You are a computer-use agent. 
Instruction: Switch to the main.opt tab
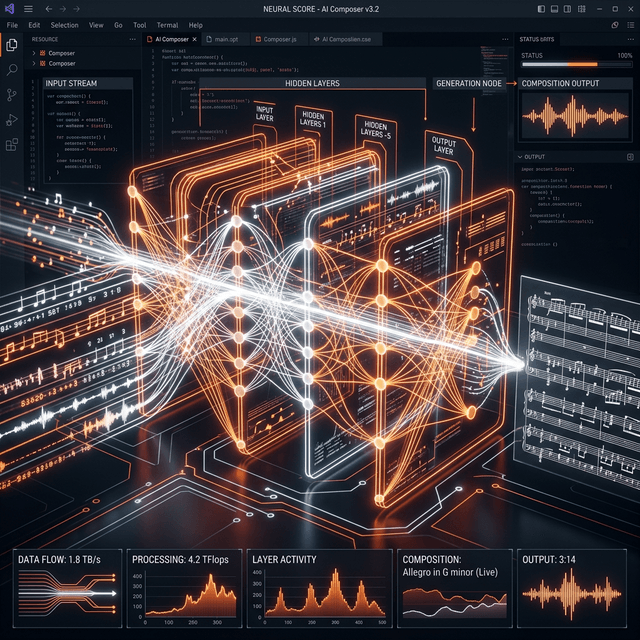pyautogui.click(x=226, y=39)
